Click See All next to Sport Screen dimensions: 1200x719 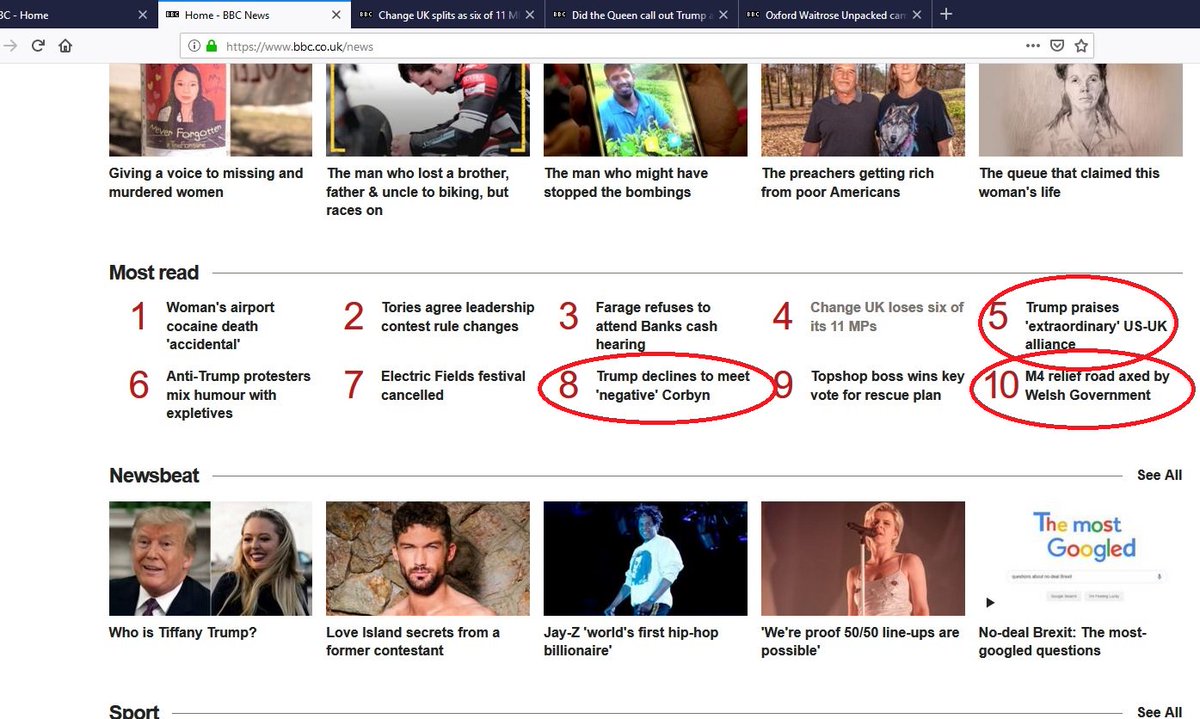pos(1159,712)
